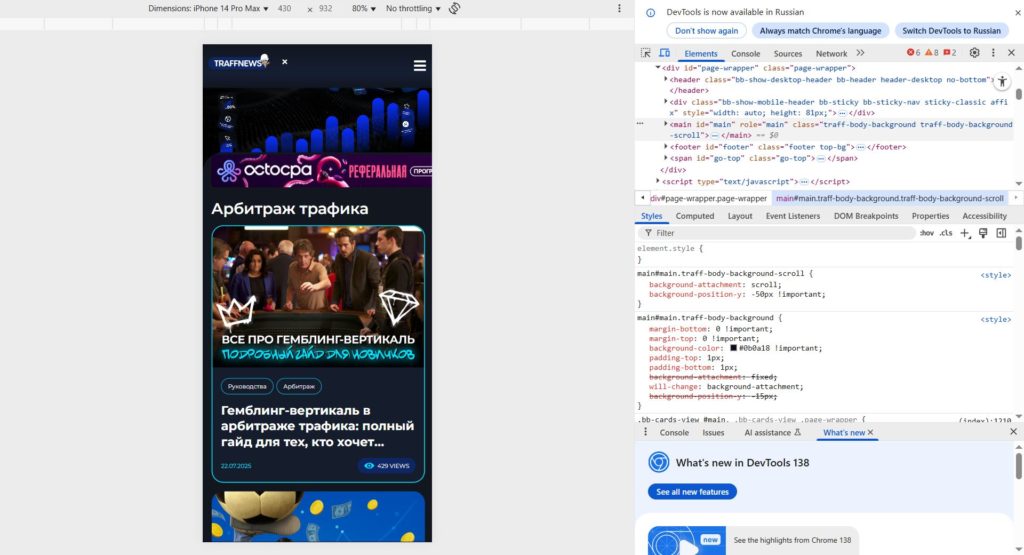Open the DOM Breakpoints tab
This screenshot has height=555, width=1024.
coord(866,216)
